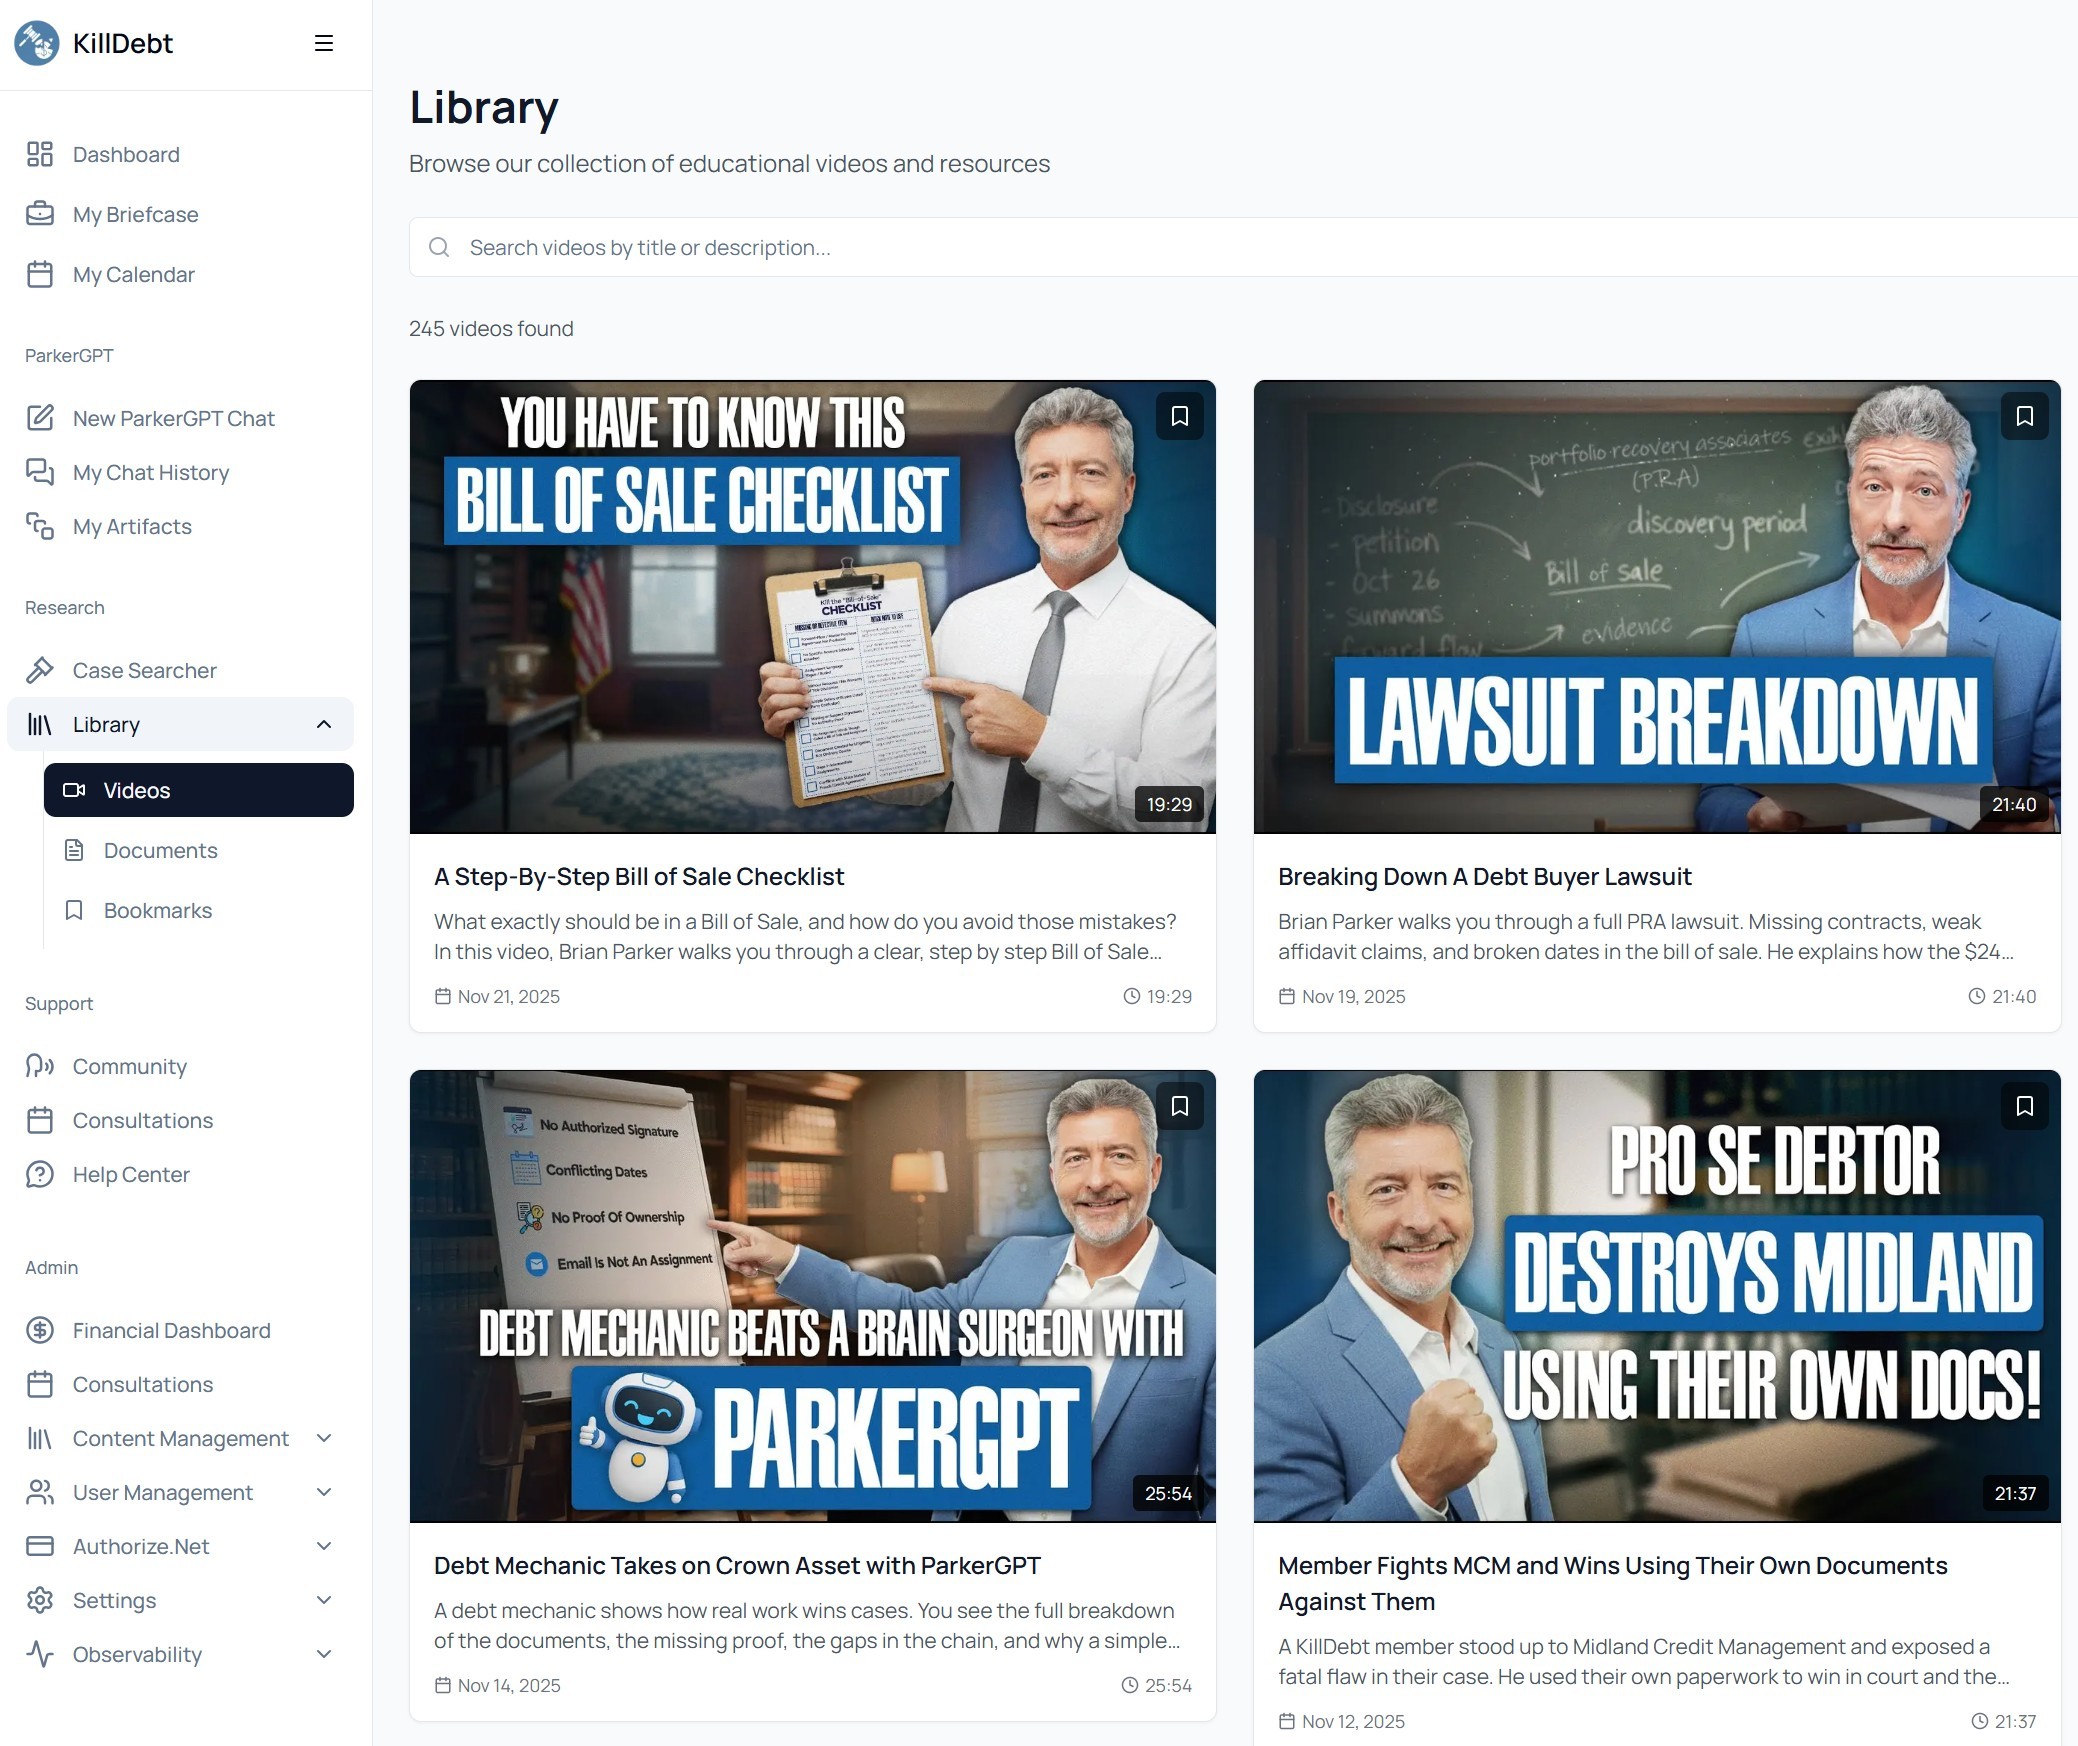Image resolution: width=2078 pixels, height=1746 pixels.
Task: Open the Help Center item
Action: click(130, 1174)
